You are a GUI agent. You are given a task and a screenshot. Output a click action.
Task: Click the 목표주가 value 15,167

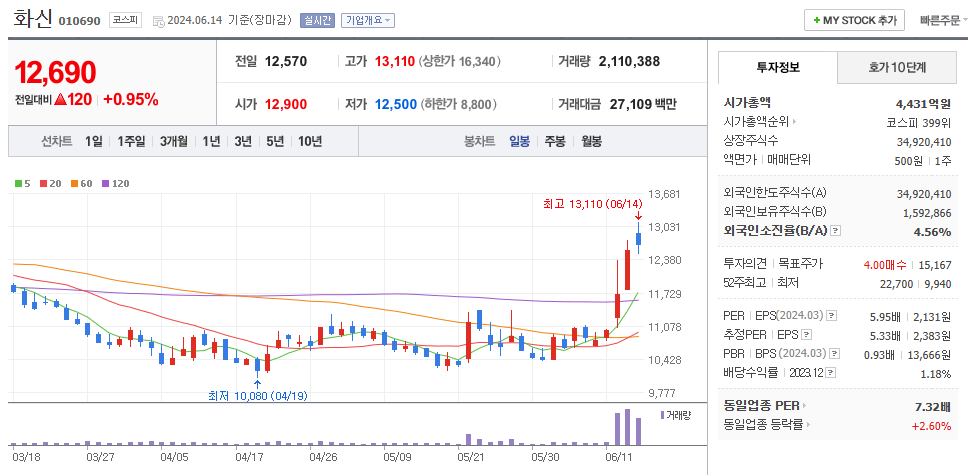pyautogui.click(x=935, y=265)
